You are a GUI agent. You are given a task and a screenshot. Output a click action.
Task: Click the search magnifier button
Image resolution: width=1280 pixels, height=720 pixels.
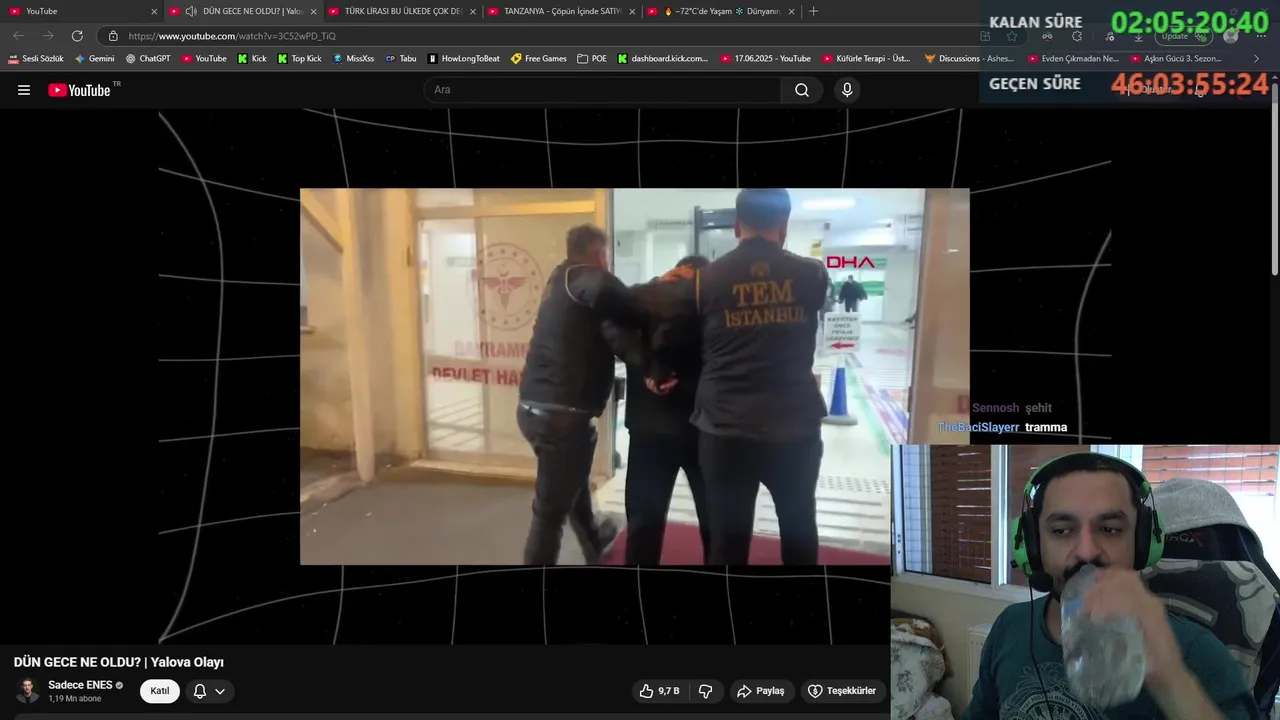coord(802,90)
